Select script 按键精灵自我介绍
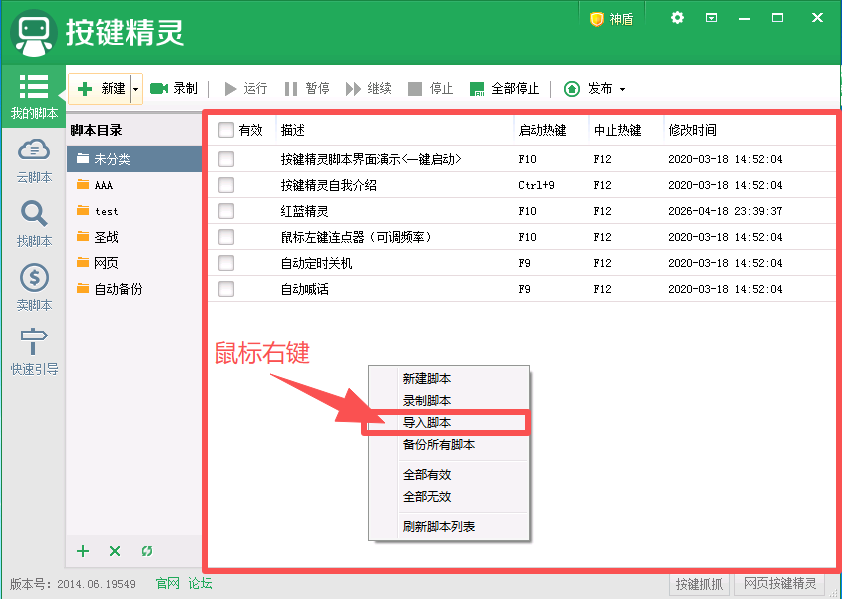This screenshot has height=599, width=842. (x=329, y=185)
